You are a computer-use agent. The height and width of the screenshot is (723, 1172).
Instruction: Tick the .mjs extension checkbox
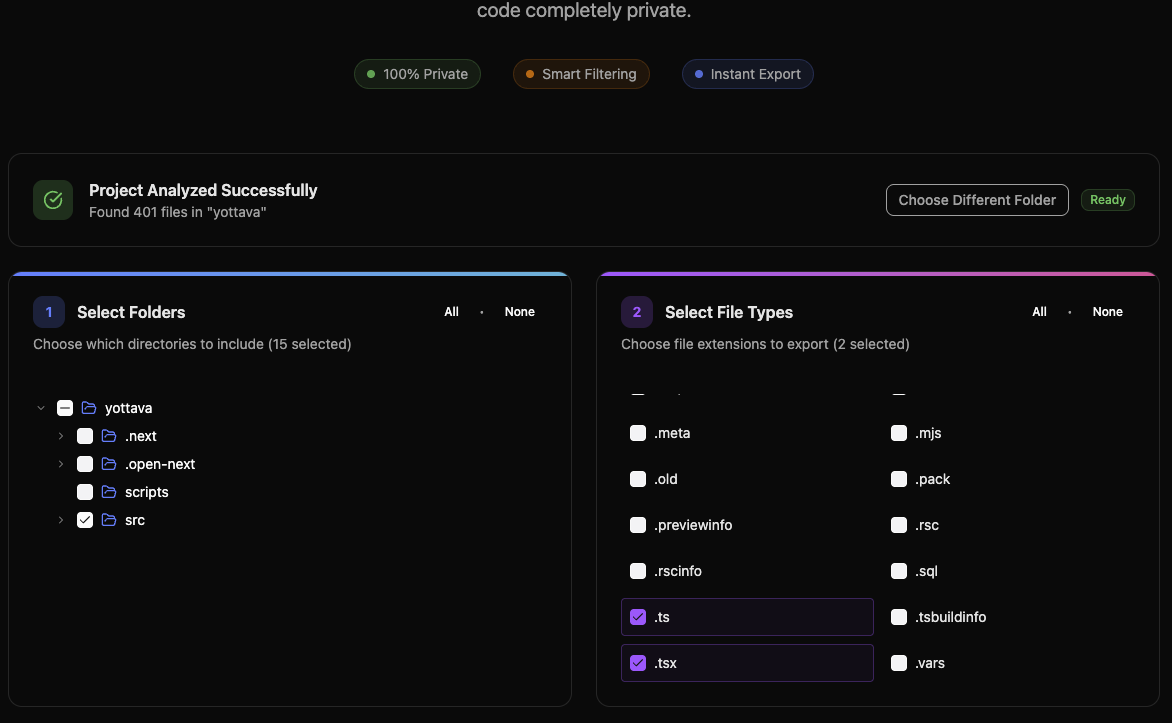pos(899,433)
